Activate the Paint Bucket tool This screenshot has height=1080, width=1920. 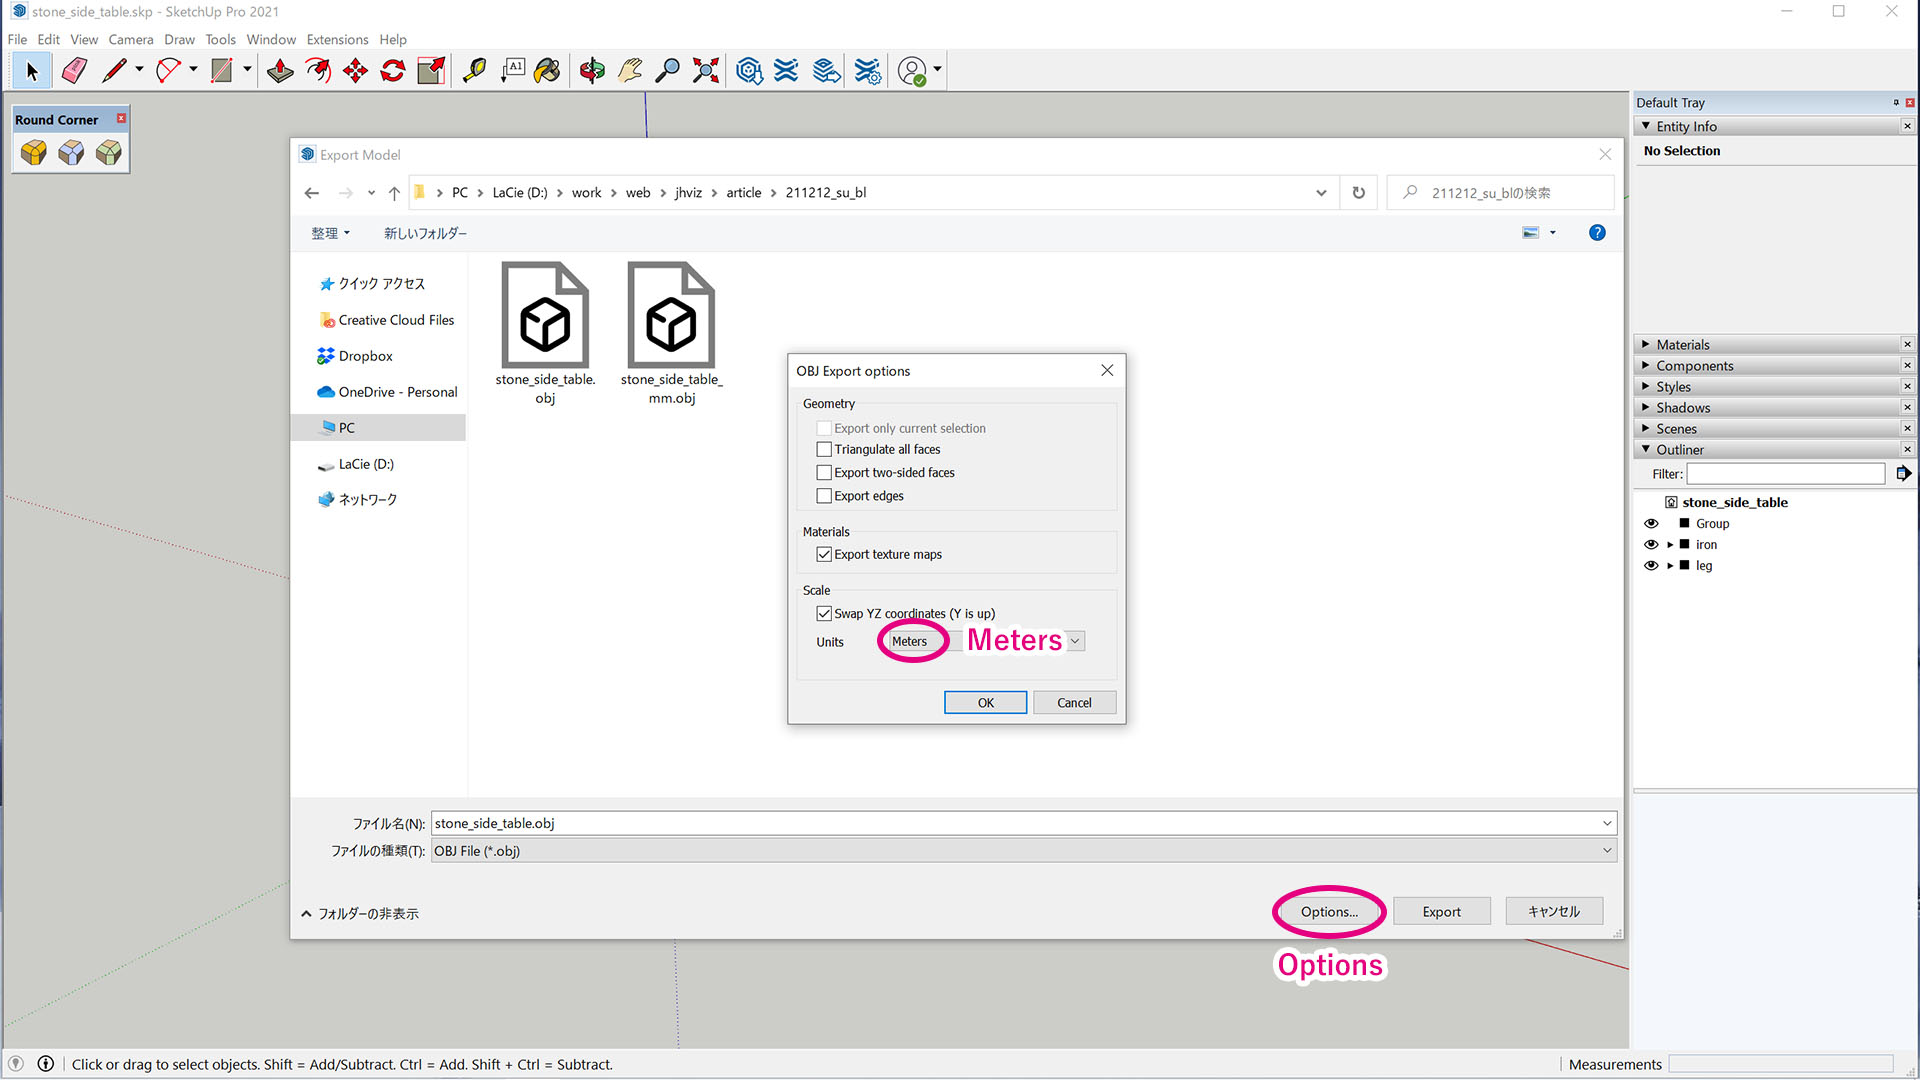548,71
